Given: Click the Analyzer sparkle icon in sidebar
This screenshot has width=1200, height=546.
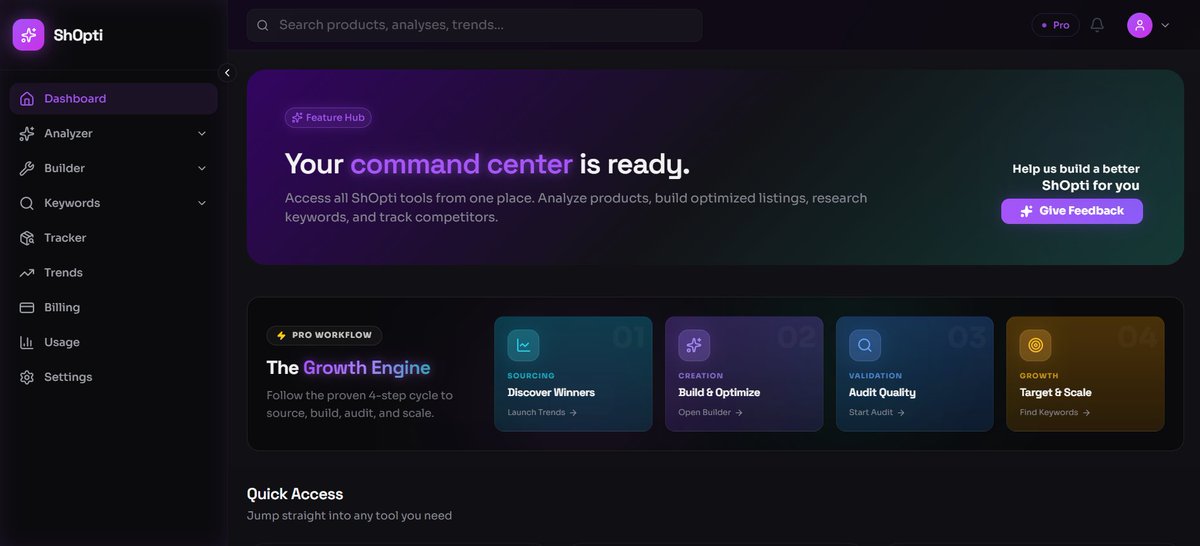Looking at the screenshot, I should click(x=26, y=133).
